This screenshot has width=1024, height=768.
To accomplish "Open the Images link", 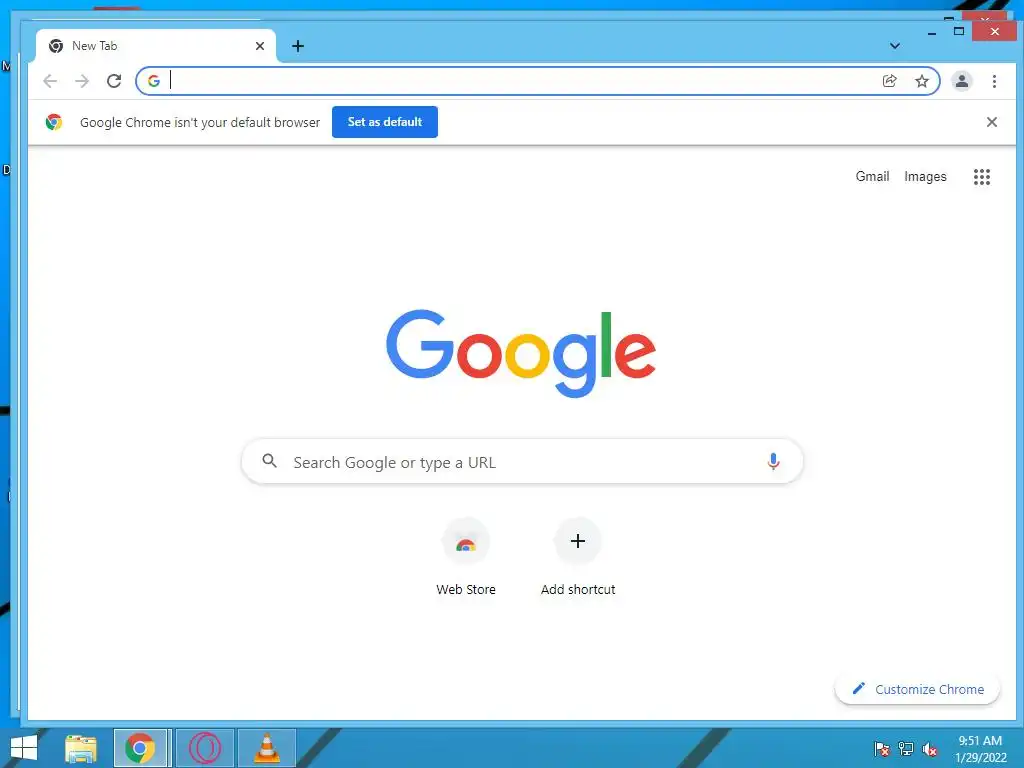I will (925, 176).
